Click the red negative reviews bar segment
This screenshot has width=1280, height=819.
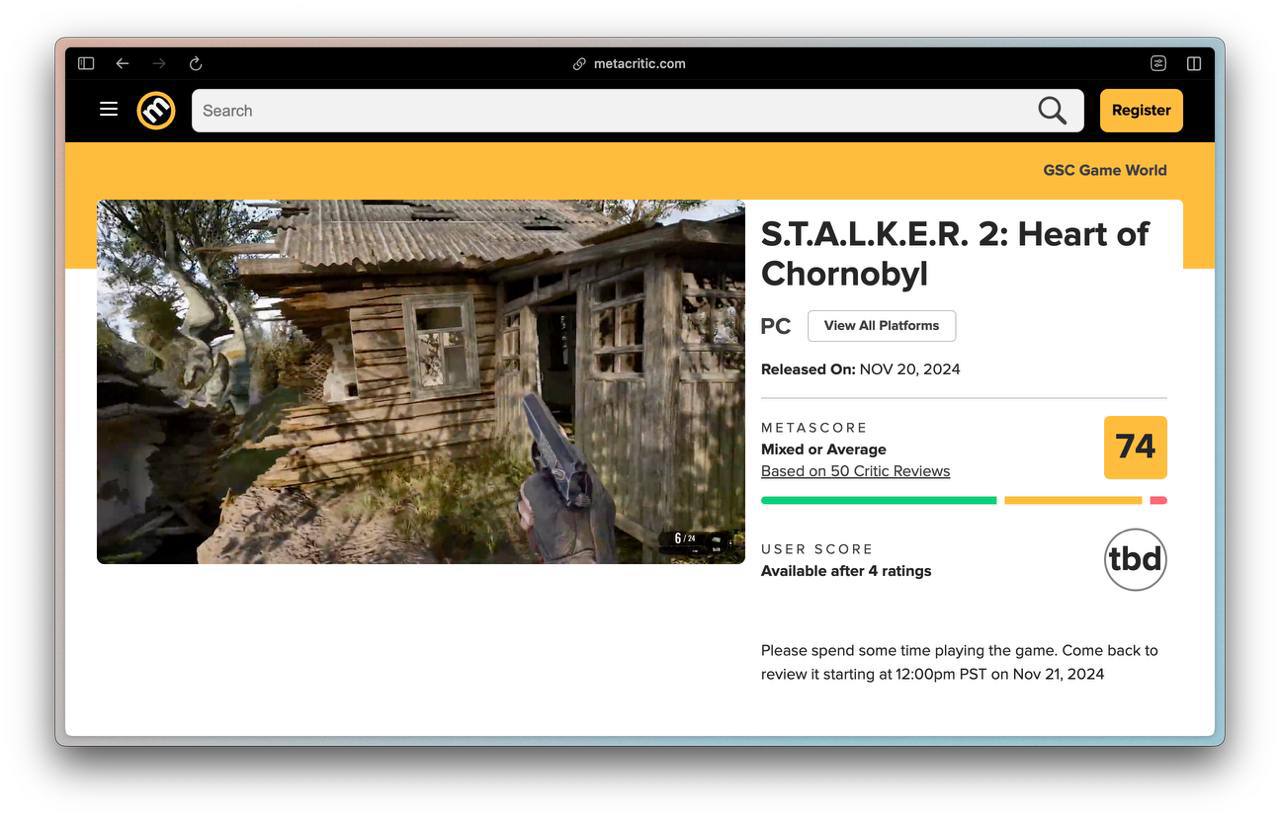point(1158,500)
